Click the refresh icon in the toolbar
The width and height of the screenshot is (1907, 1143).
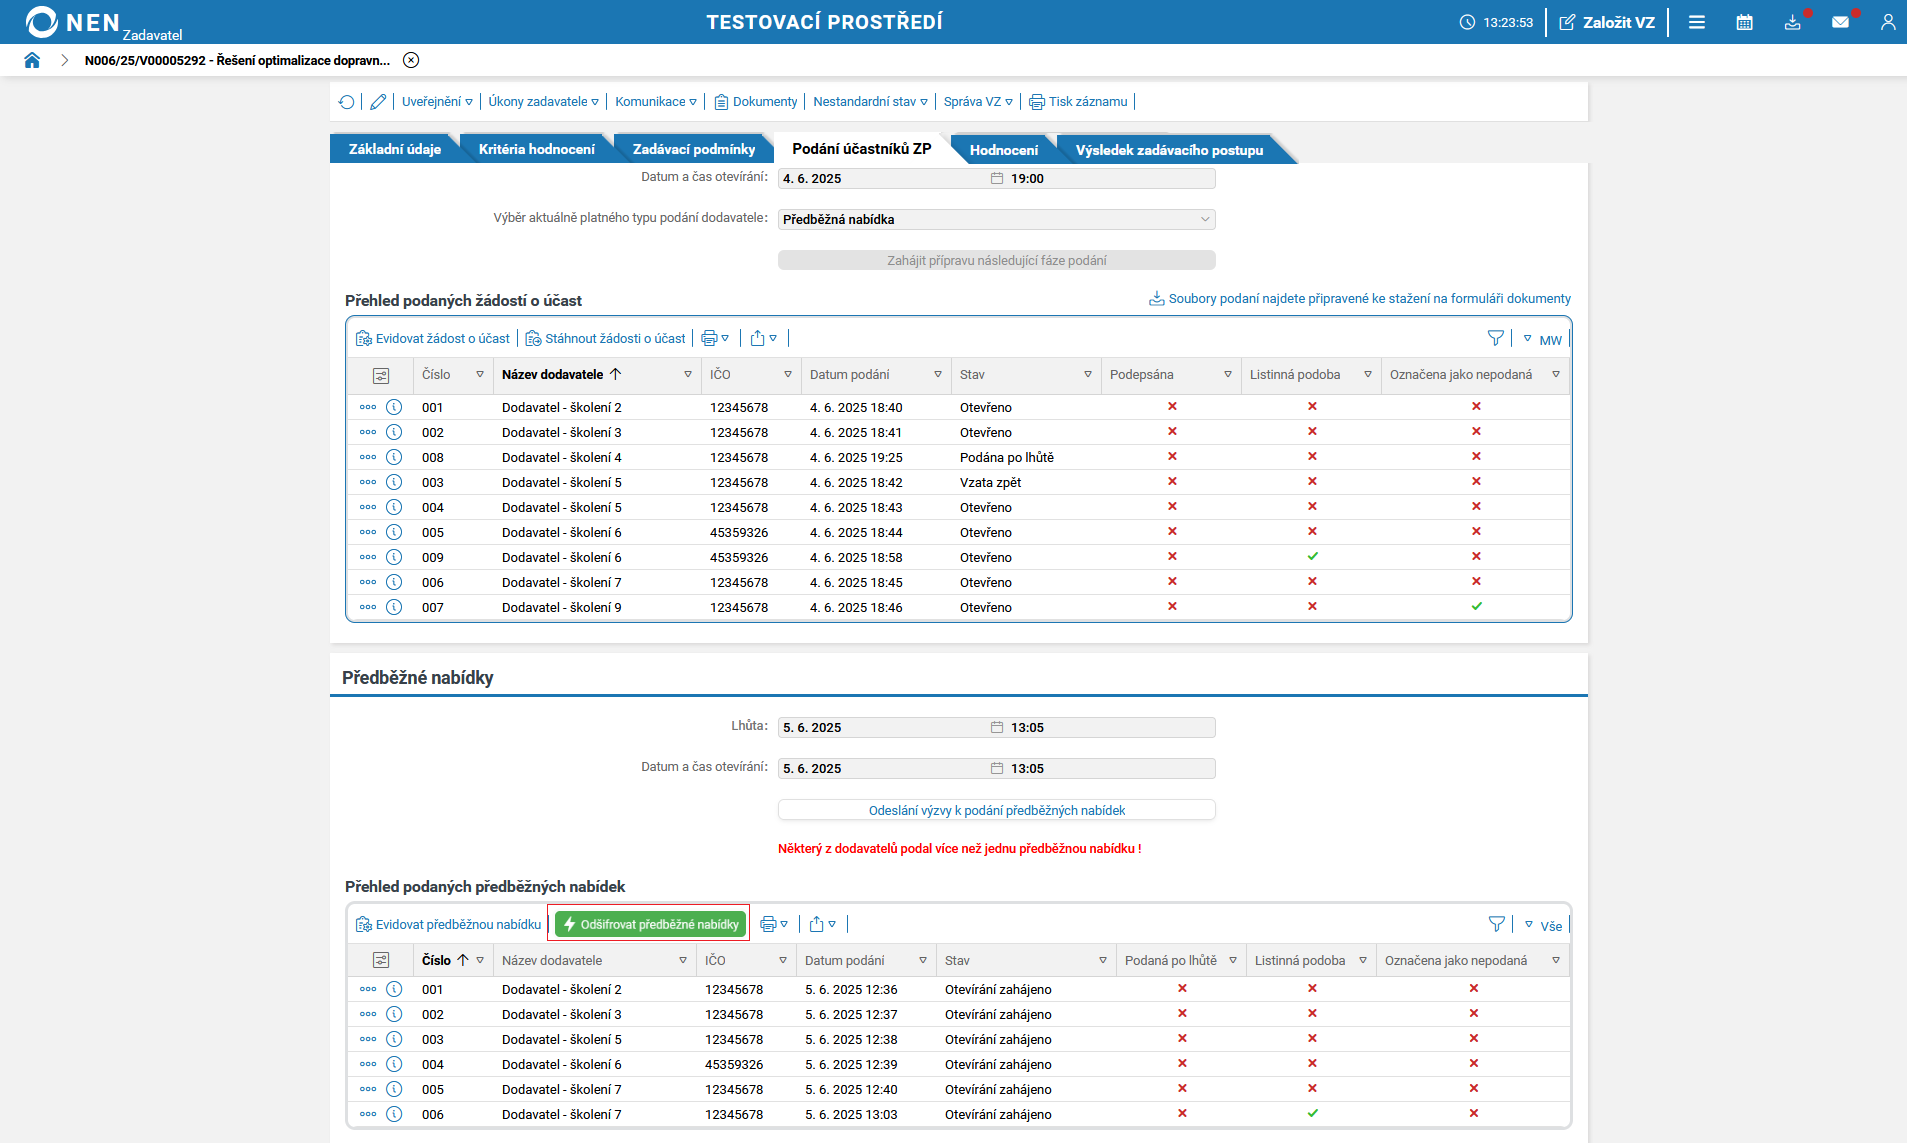[347, 102]
